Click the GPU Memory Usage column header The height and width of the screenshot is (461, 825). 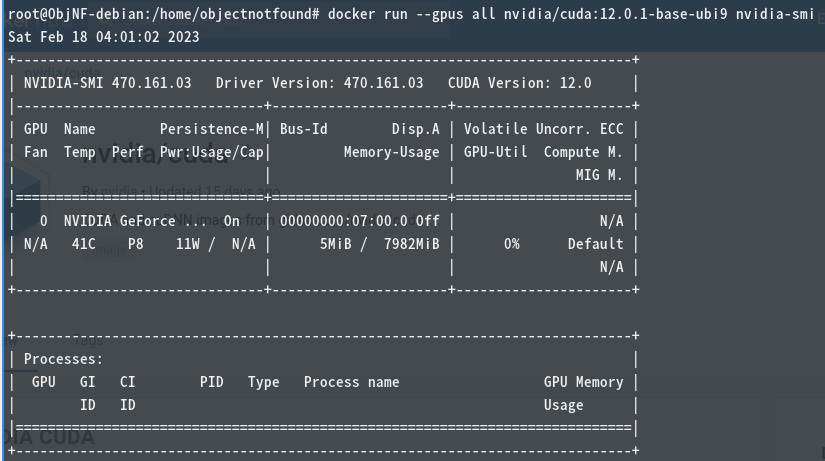[x=583, y=394]
